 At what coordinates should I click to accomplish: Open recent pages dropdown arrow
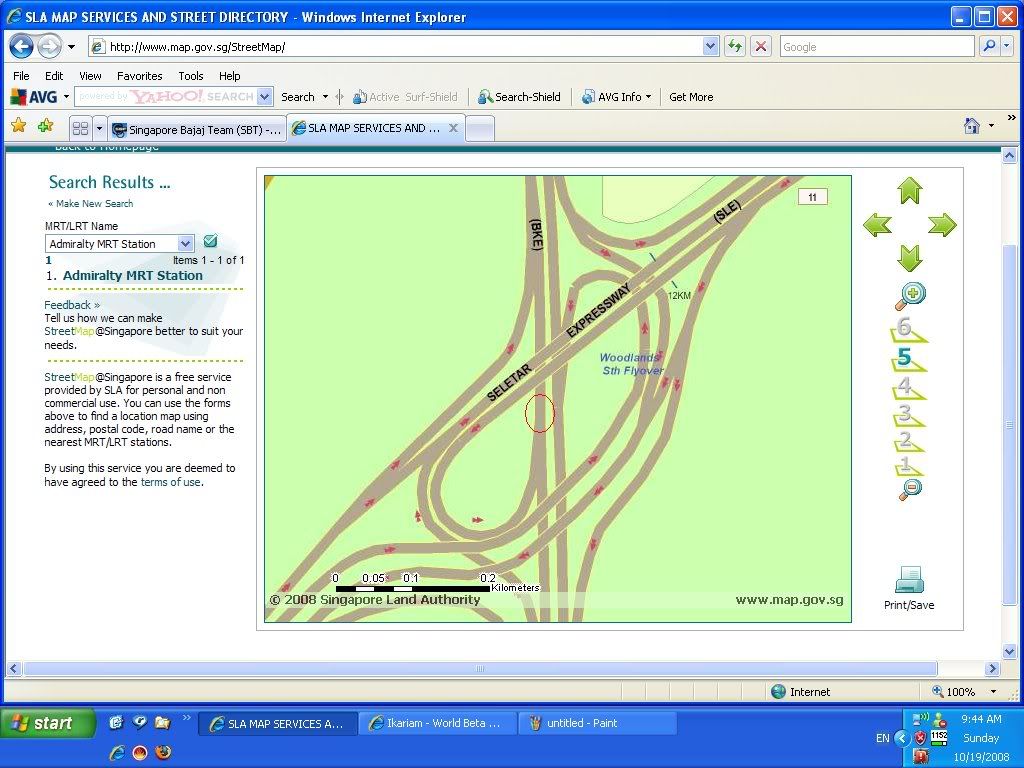(71, 47)
